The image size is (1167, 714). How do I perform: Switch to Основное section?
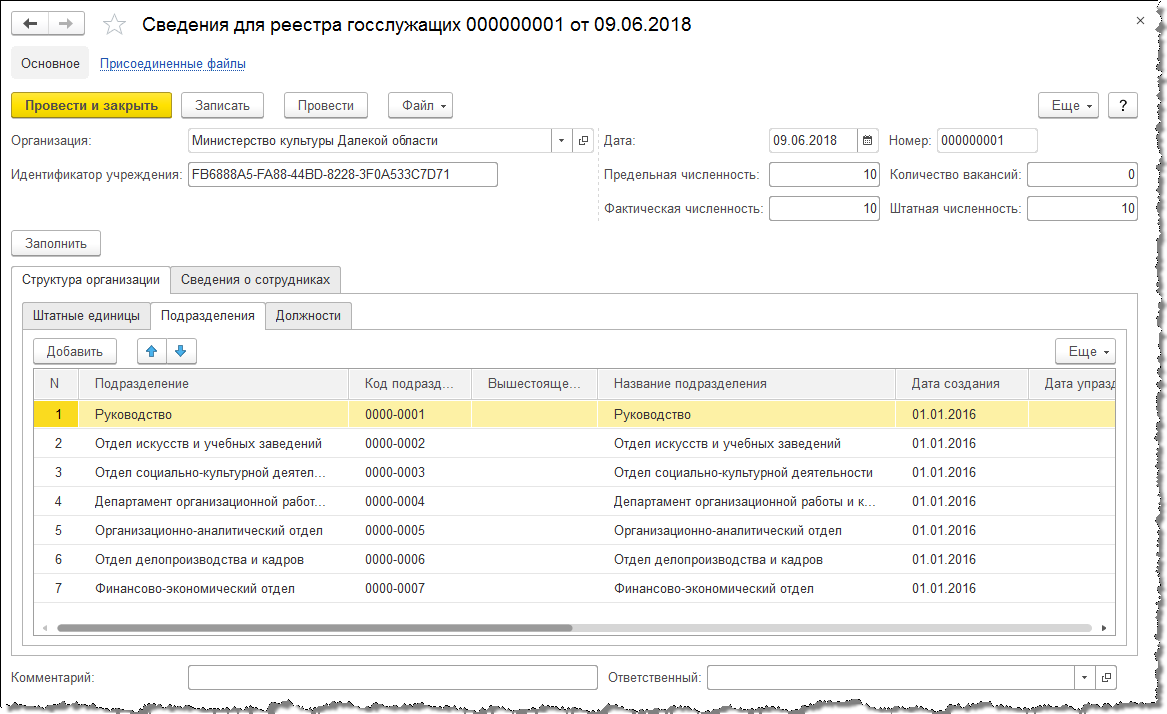click(x=50, y=63)
